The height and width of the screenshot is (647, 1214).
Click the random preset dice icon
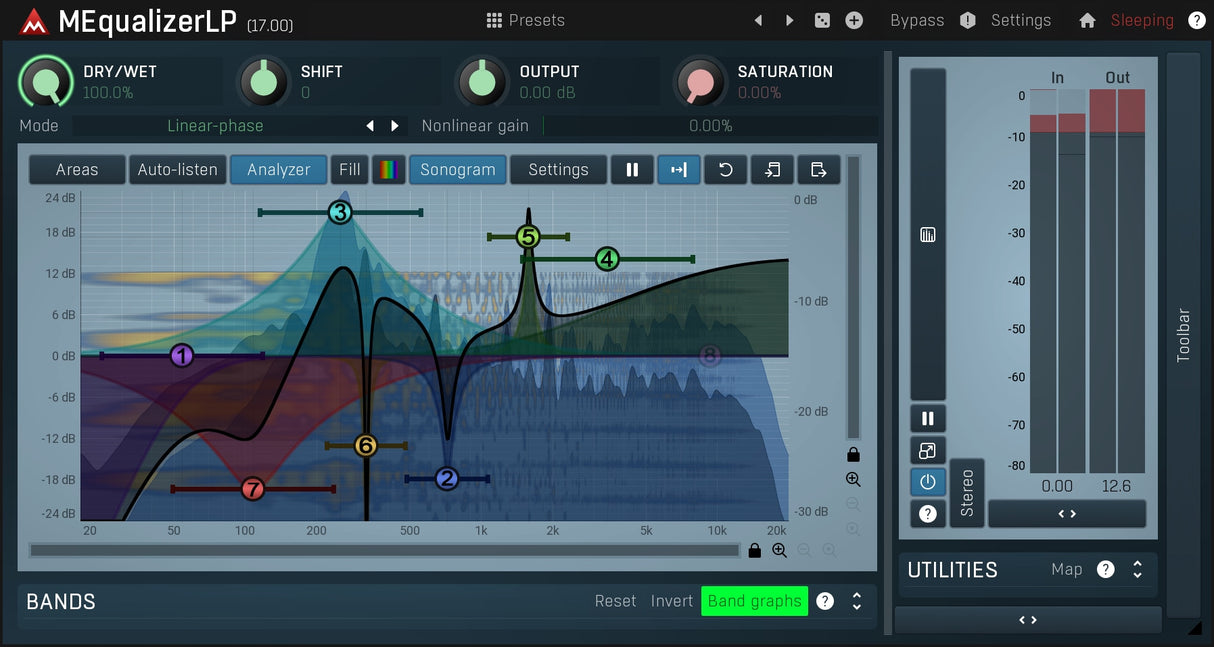(x=822, y=20)
